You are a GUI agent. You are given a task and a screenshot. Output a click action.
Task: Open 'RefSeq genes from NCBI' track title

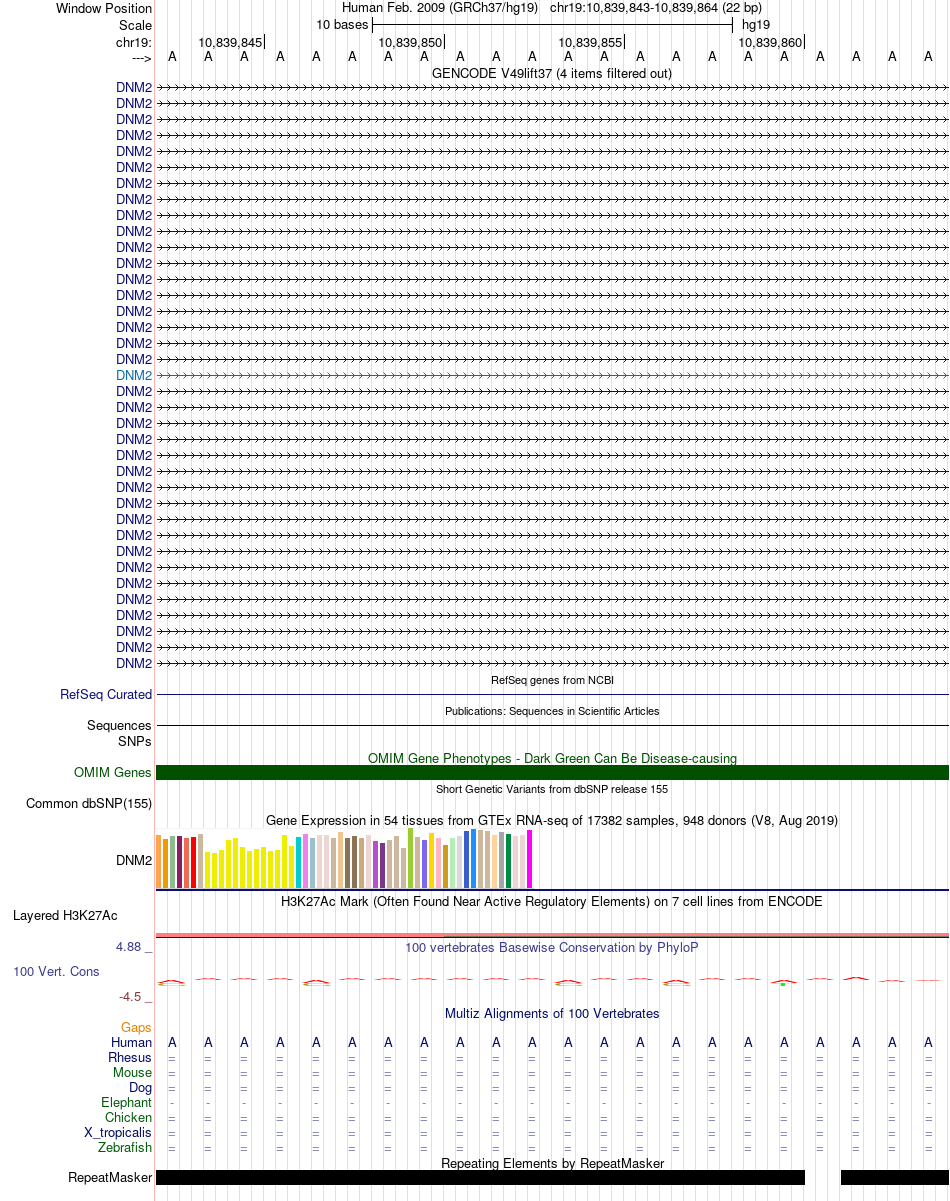(552, 680)
